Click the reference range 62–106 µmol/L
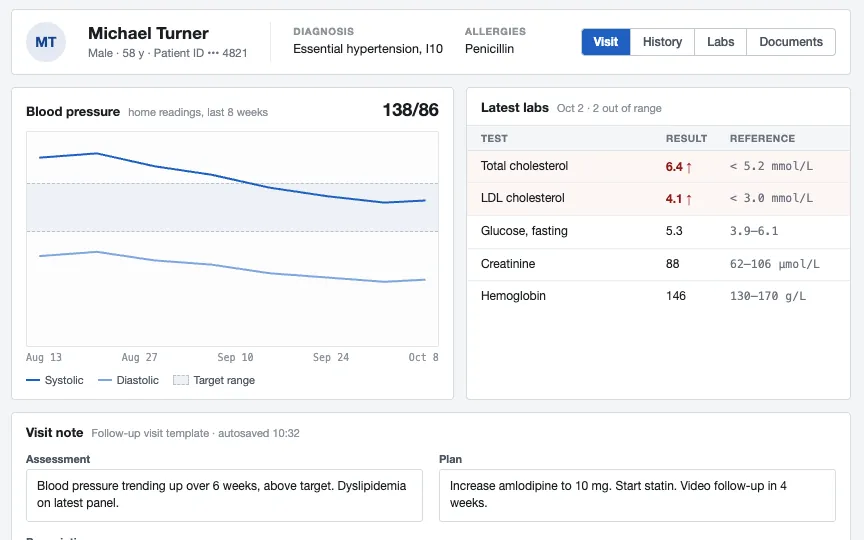Image resolution: width=864 pixels, height=540 pixels. tap(774, 264)
